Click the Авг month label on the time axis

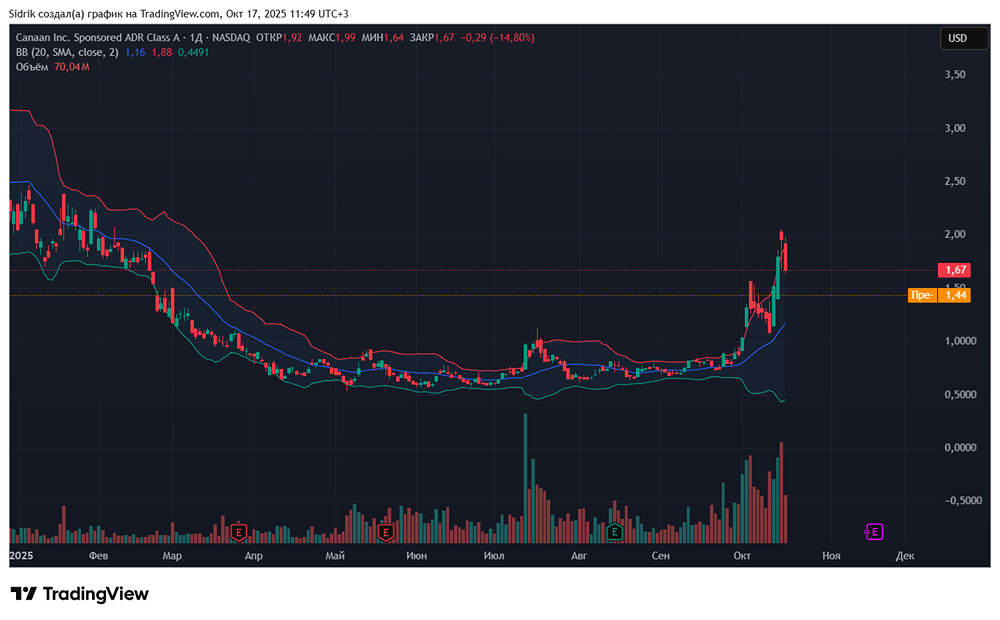[578, 556]
